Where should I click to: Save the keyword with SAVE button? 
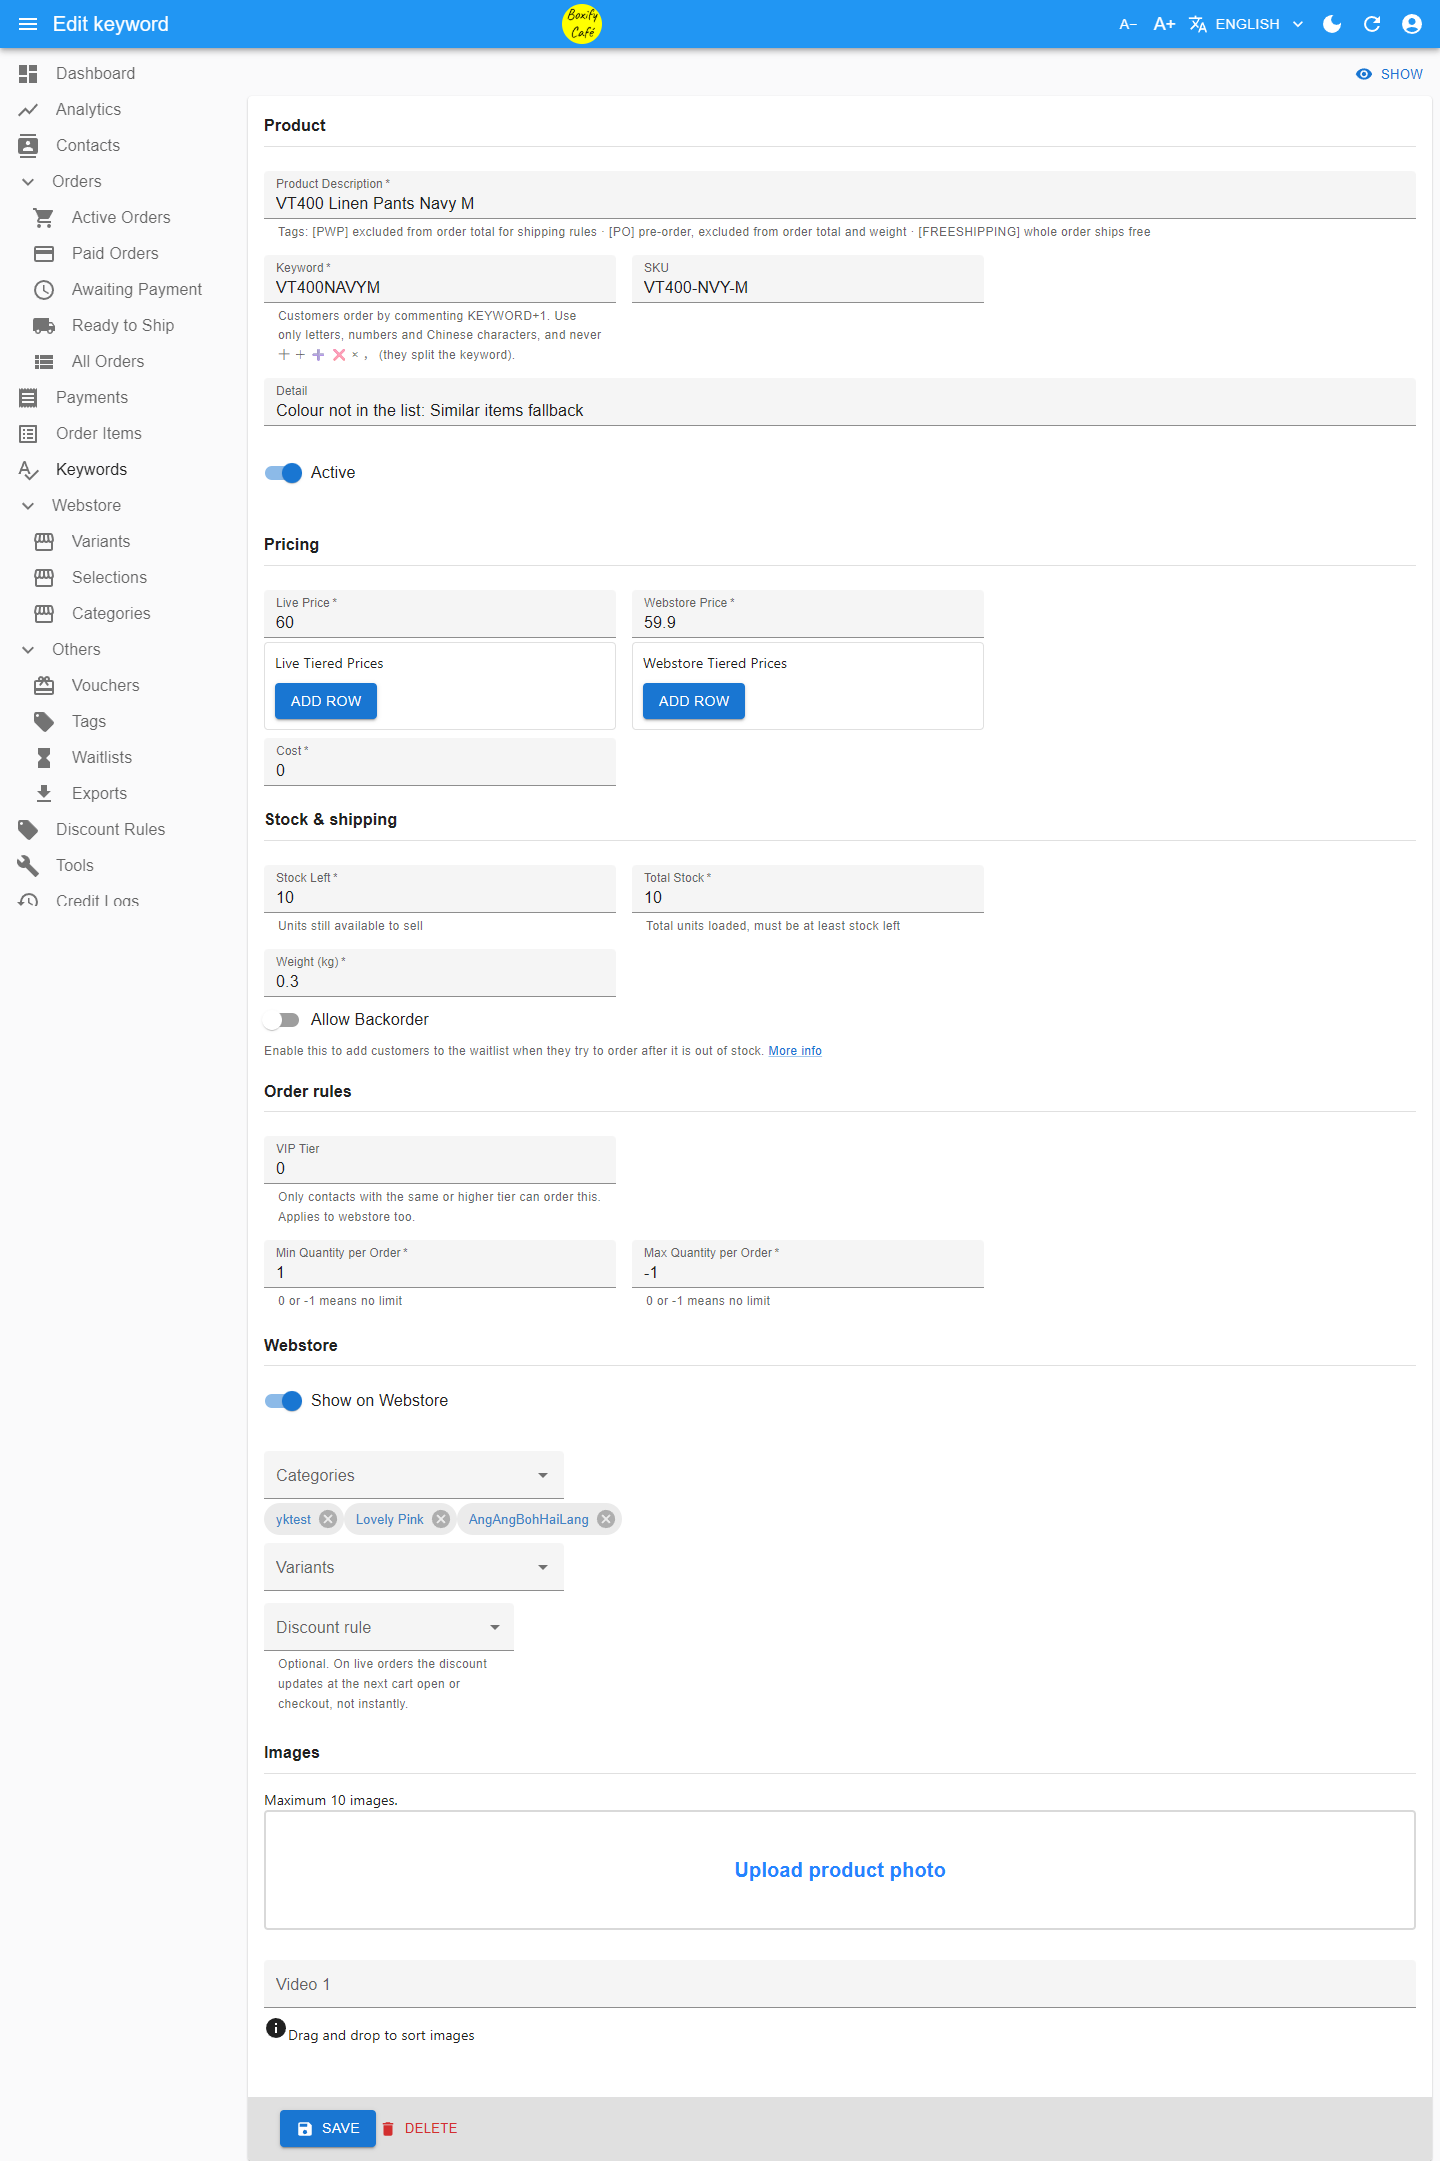(x=328, y=2128)
